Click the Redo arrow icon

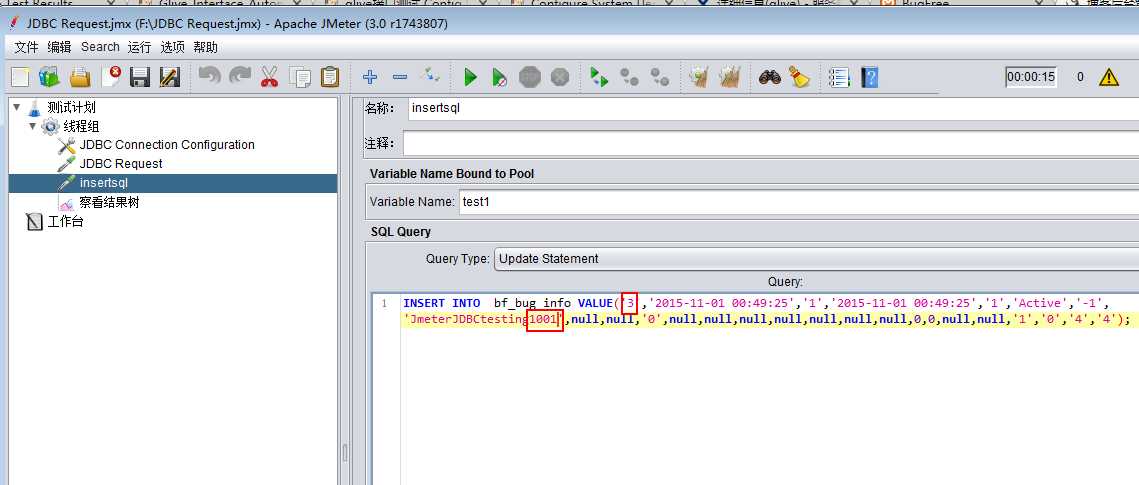[x=239, y=76]
